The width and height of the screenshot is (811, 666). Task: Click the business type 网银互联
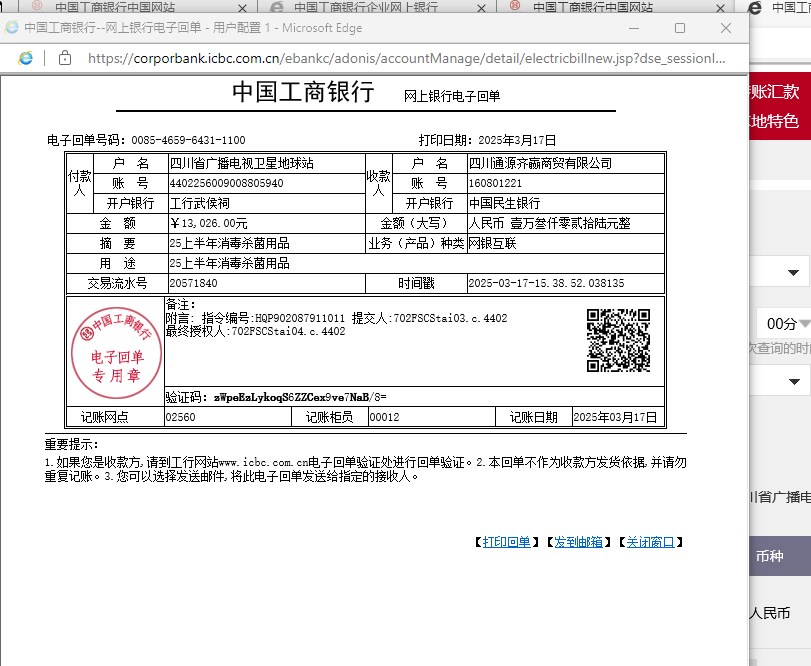click(492, 244)
